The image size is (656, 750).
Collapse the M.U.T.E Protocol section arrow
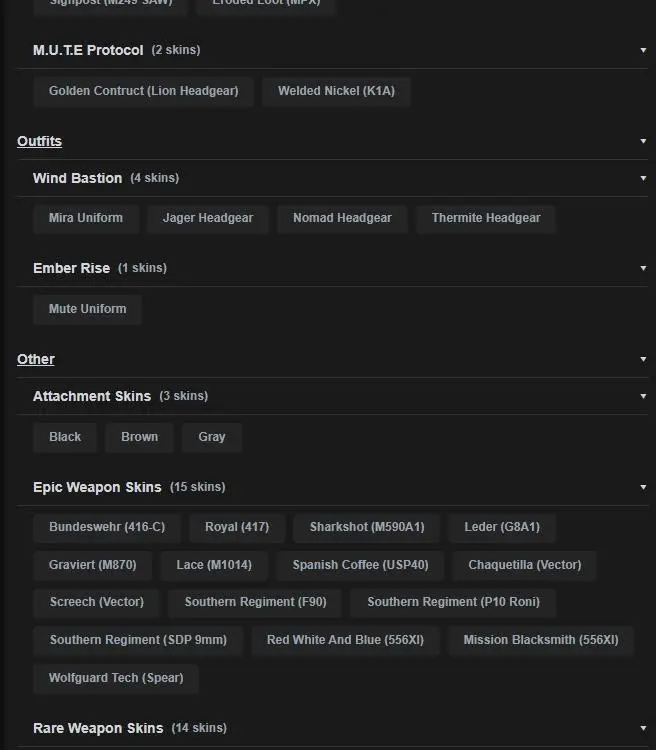point(643,50)
